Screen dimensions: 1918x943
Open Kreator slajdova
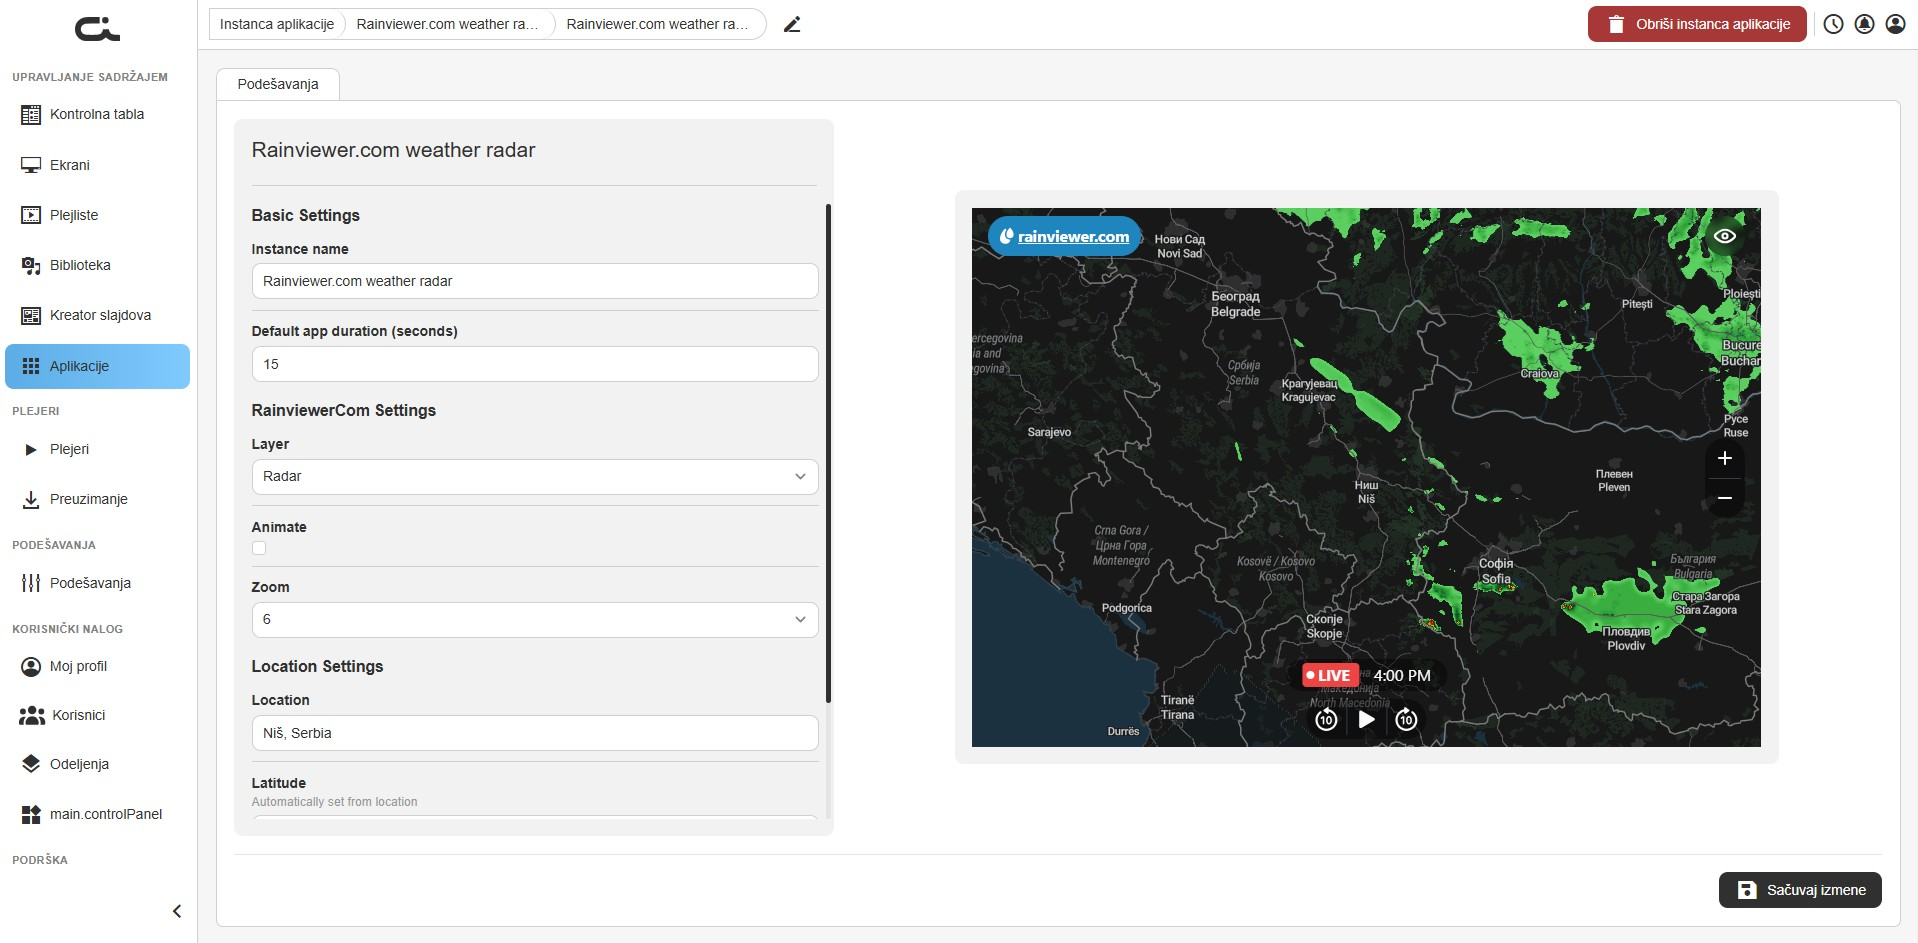pyautogui.click(x=97, y=315)
